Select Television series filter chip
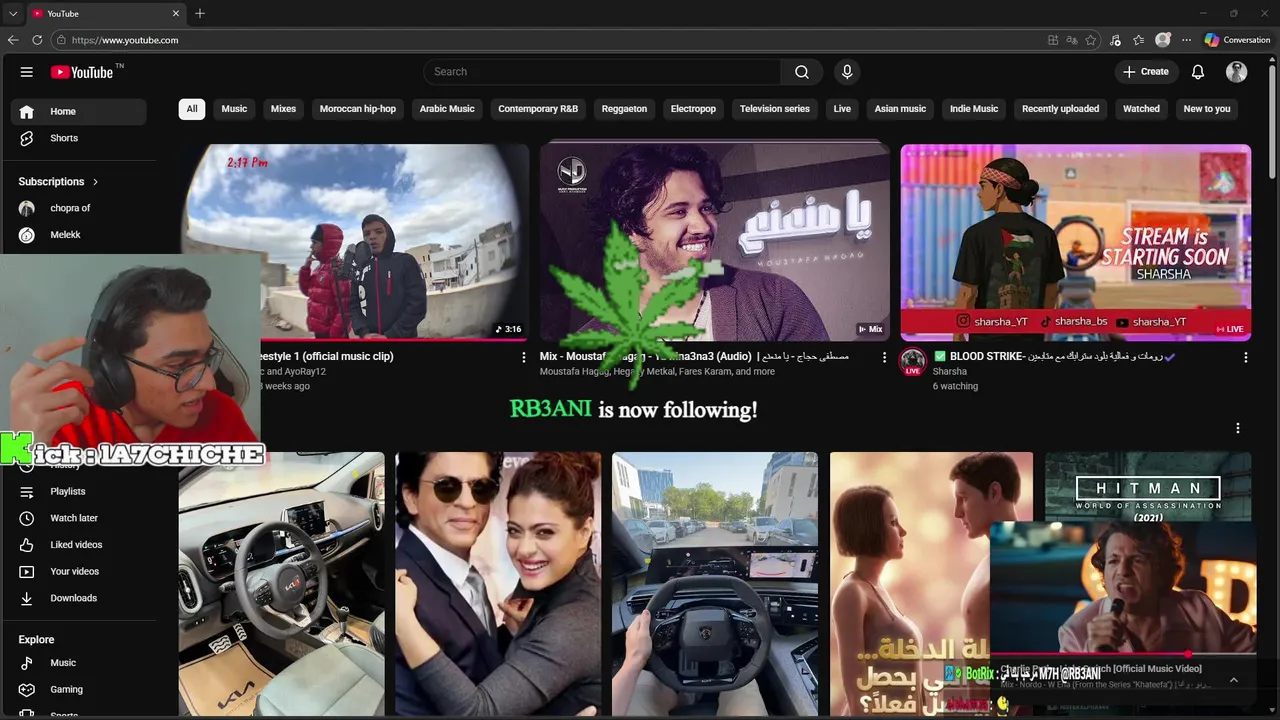Viewport: 1280px width, 720px height. (775, 109)
